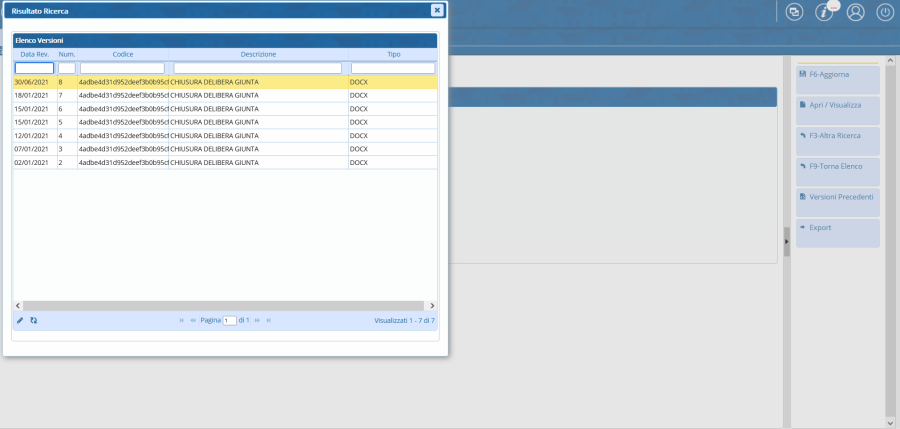The width and height of the screenshot is (900, 429).
Task: Click the horizontal scrollbar right arrow
Action: point(432,304)
